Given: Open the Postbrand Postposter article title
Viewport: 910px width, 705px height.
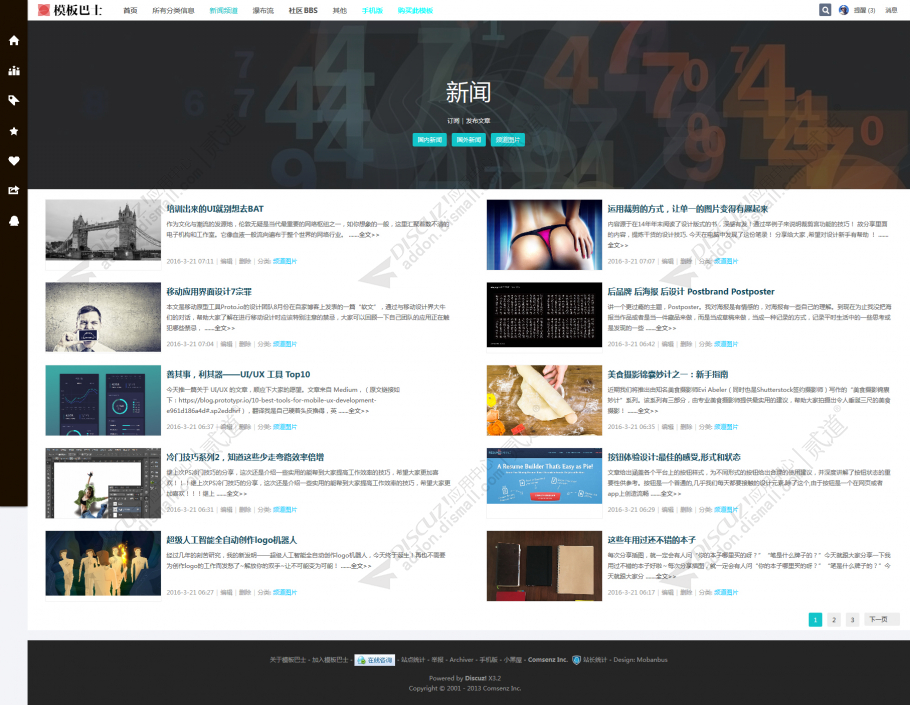Looking at the screenshot, I should [x=691, y=291].
